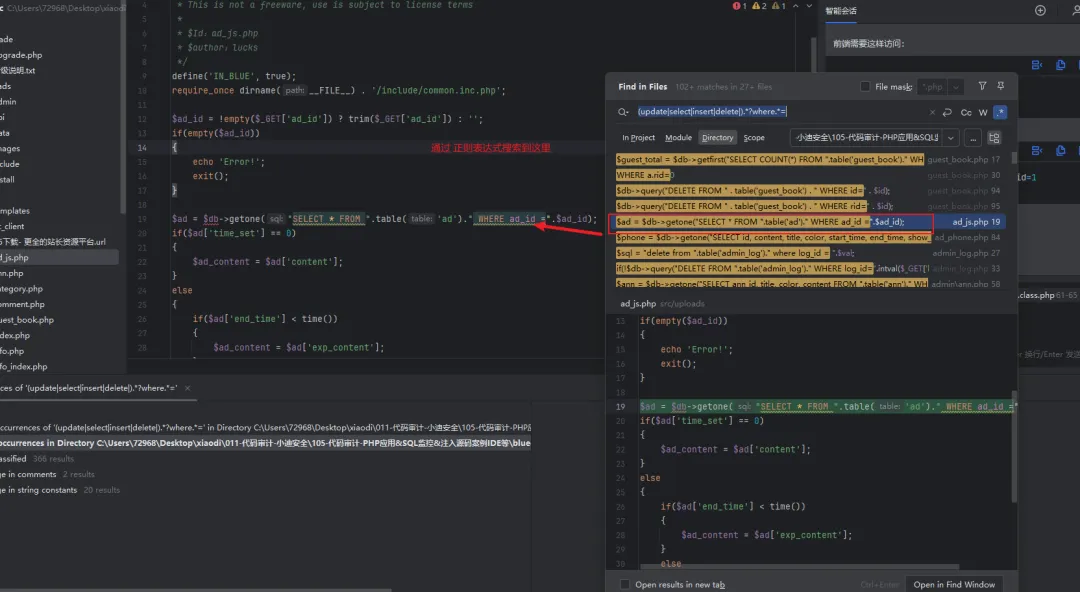
Task: Expand in comments 2 results node
Action: click(47, 474)
